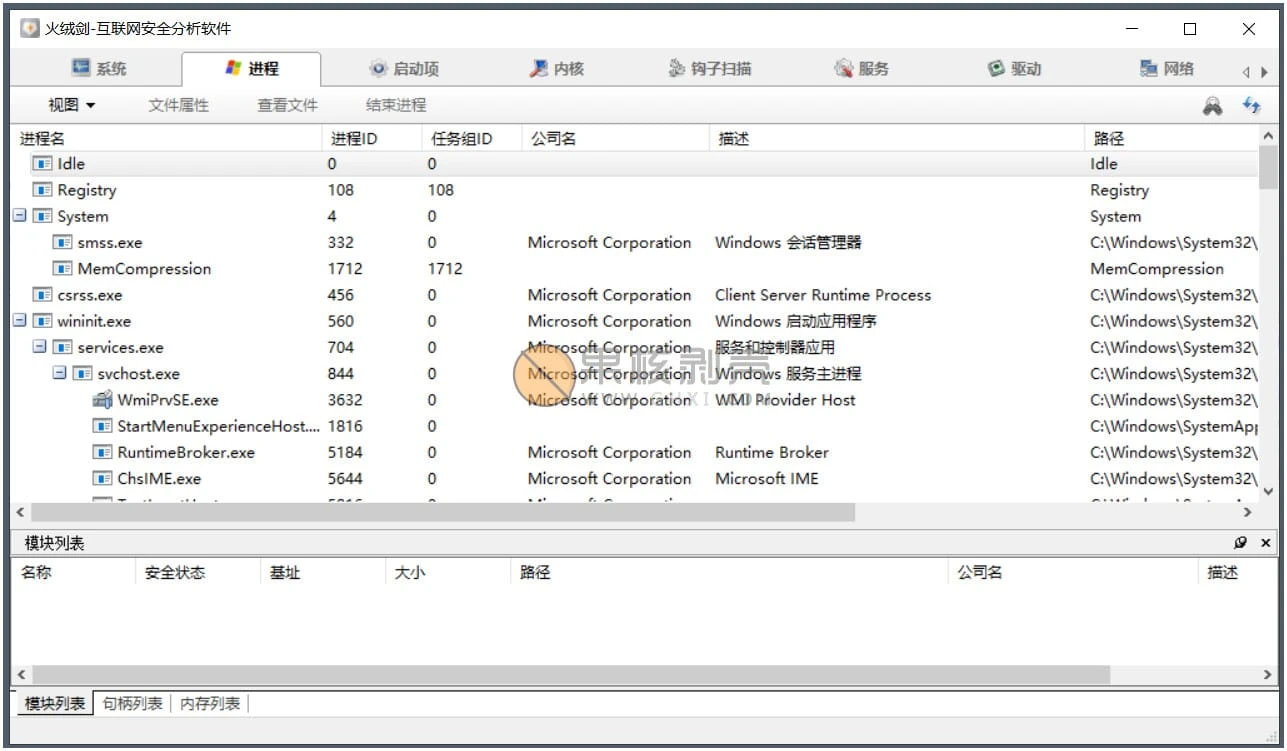The image size is (1287, 751).
Task: Click the process list vertical scrollbar thumb
Action: click(x=1268, y=167)
